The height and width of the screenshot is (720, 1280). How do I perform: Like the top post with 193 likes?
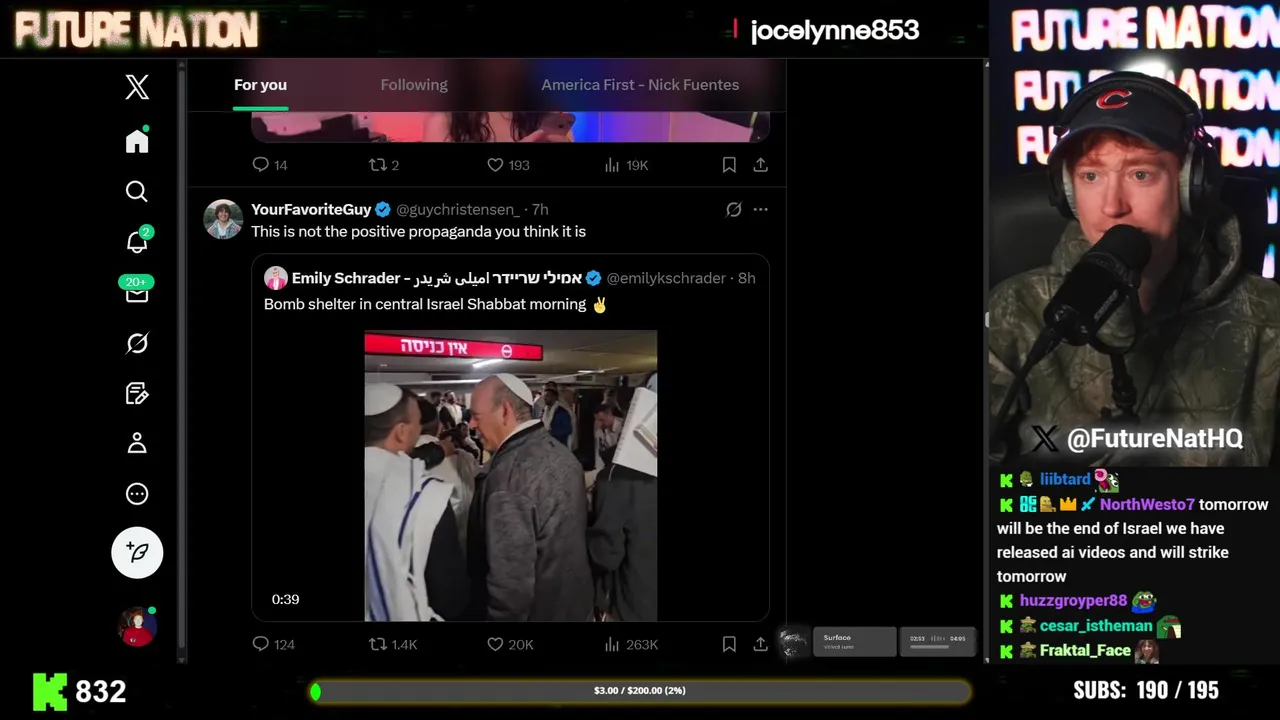click(508, 165)
